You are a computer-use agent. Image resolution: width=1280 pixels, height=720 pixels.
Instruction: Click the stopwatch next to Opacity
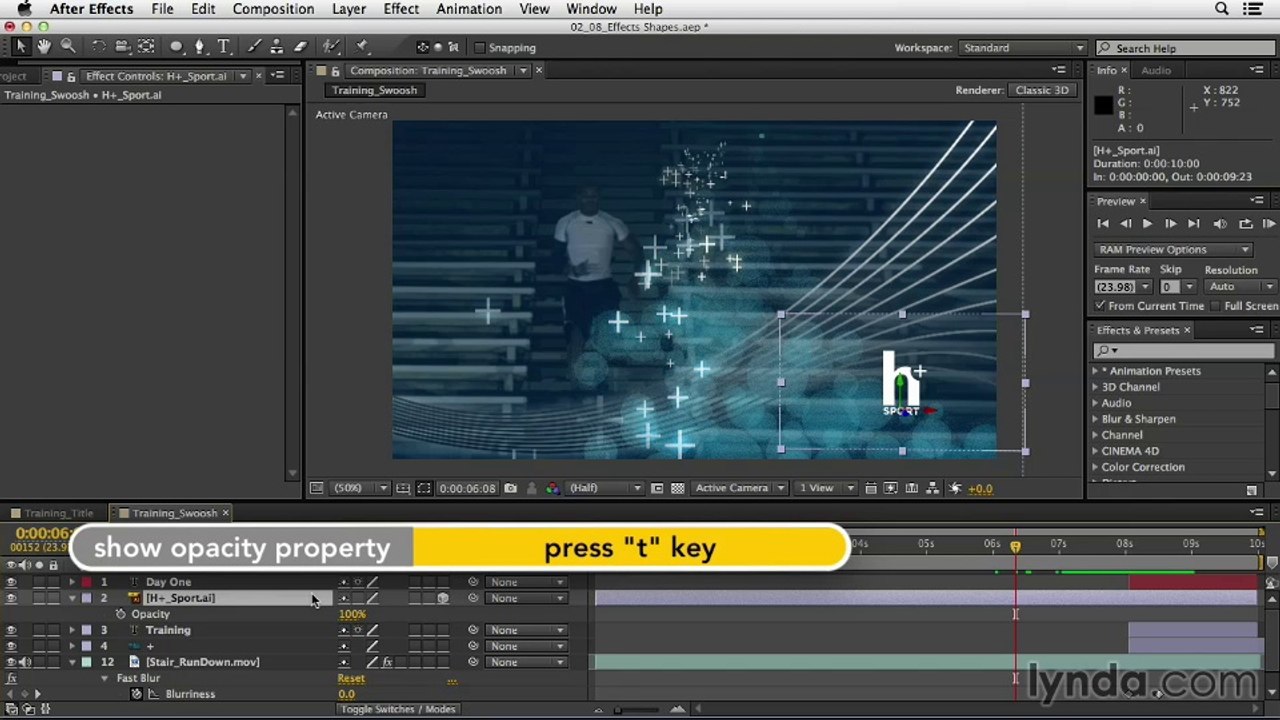[x=121, y=614]
